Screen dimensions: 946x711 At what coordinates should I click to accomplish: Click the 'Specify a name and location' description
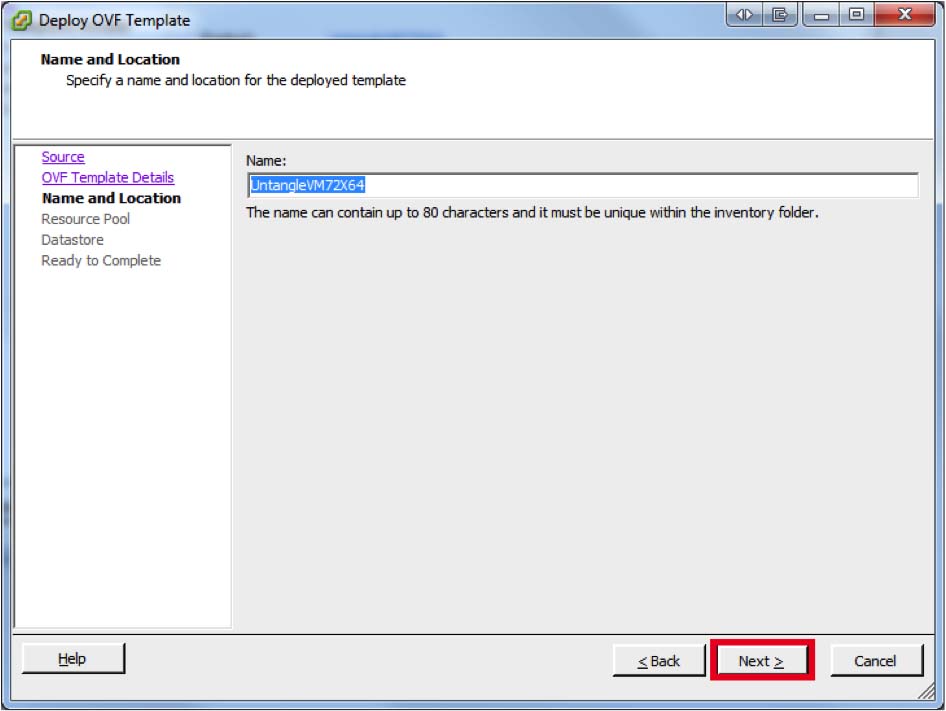click(x=236, y=80)
